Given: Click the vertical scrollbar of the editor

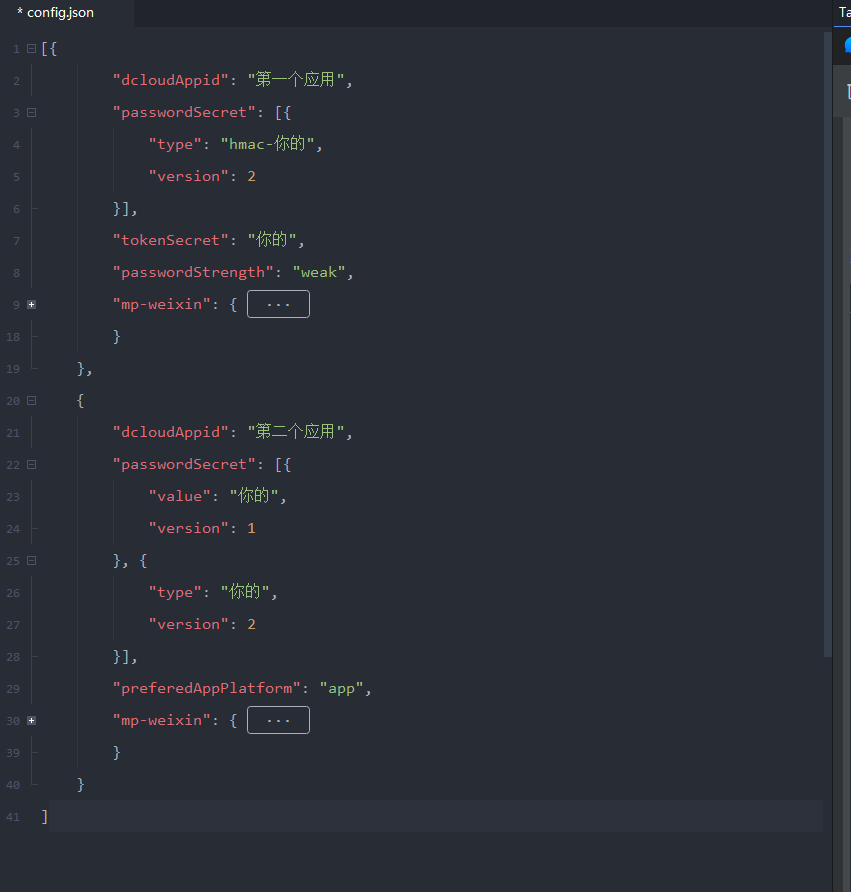Looking at the screenshot, I should [x=827, y=340].
